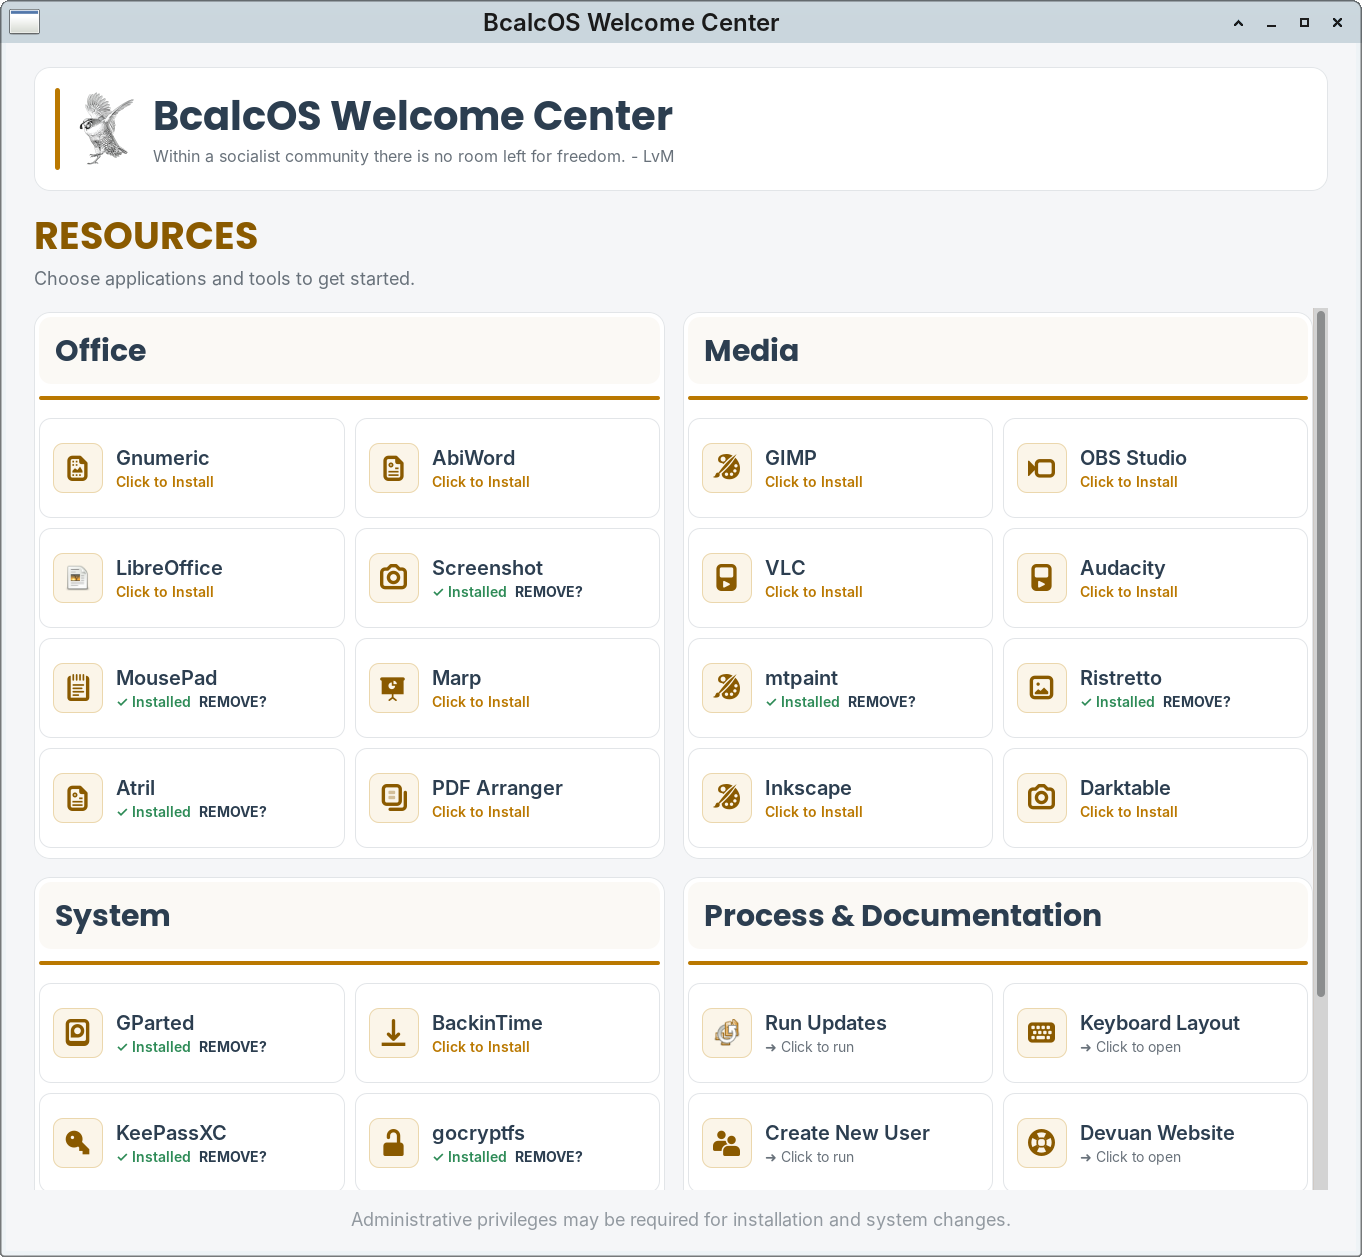Image resolution: width=1362 pixels, height=1257 pixels.
Task: Click the Atril document icon
Action: [x=78, y=798]
